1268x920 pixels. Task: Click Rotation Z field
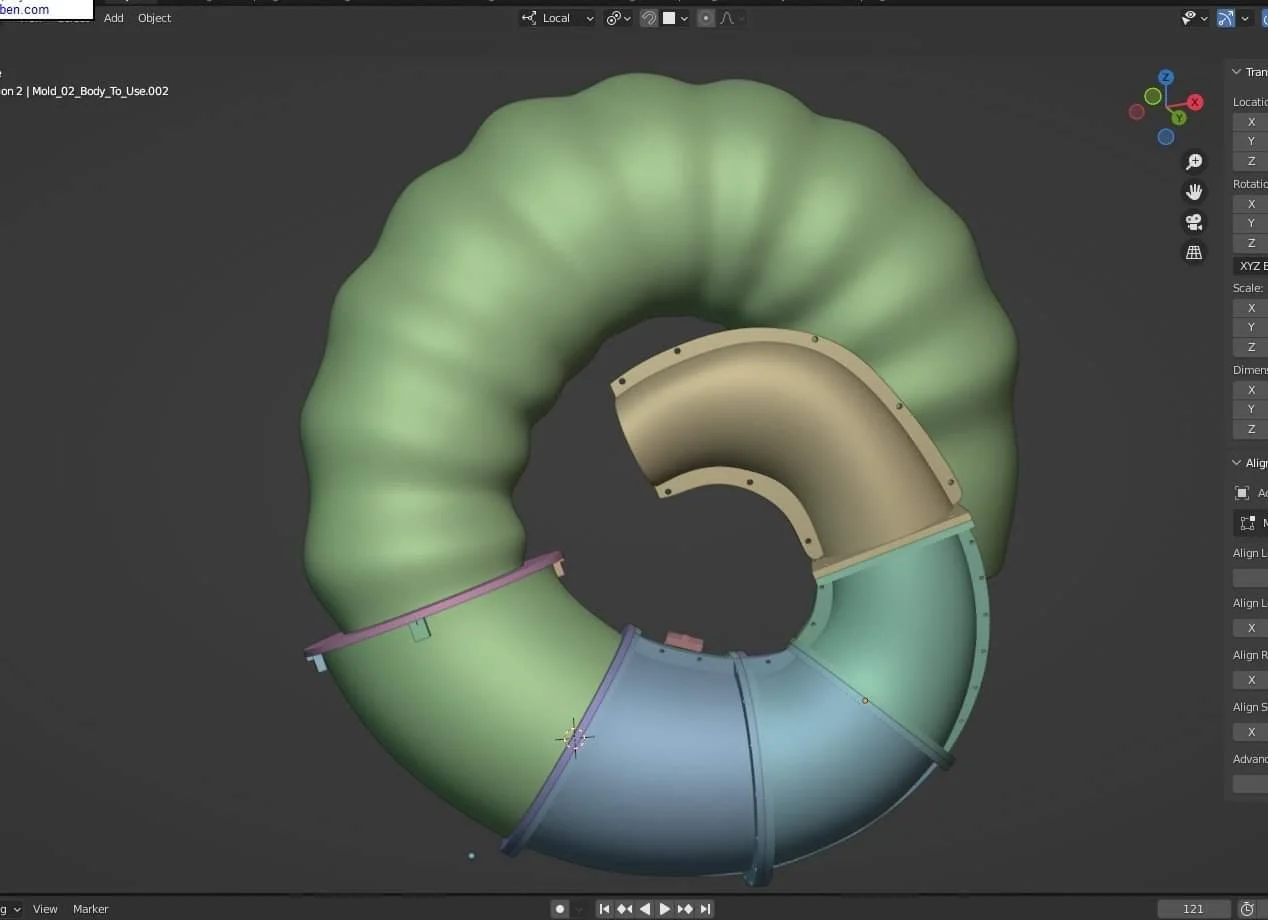(1250, 243)
